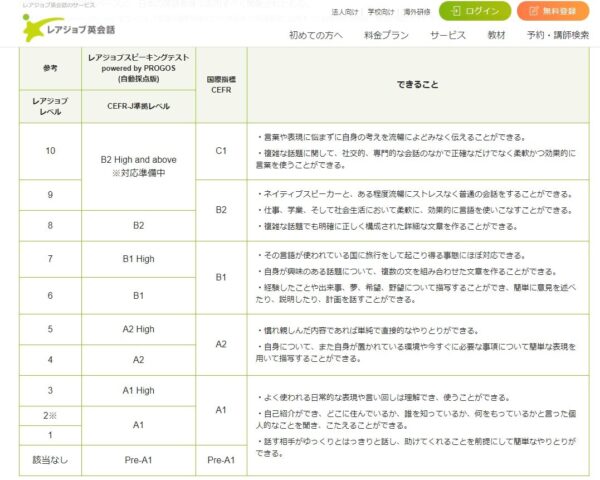Open the サービス menu item

[448, 35]
